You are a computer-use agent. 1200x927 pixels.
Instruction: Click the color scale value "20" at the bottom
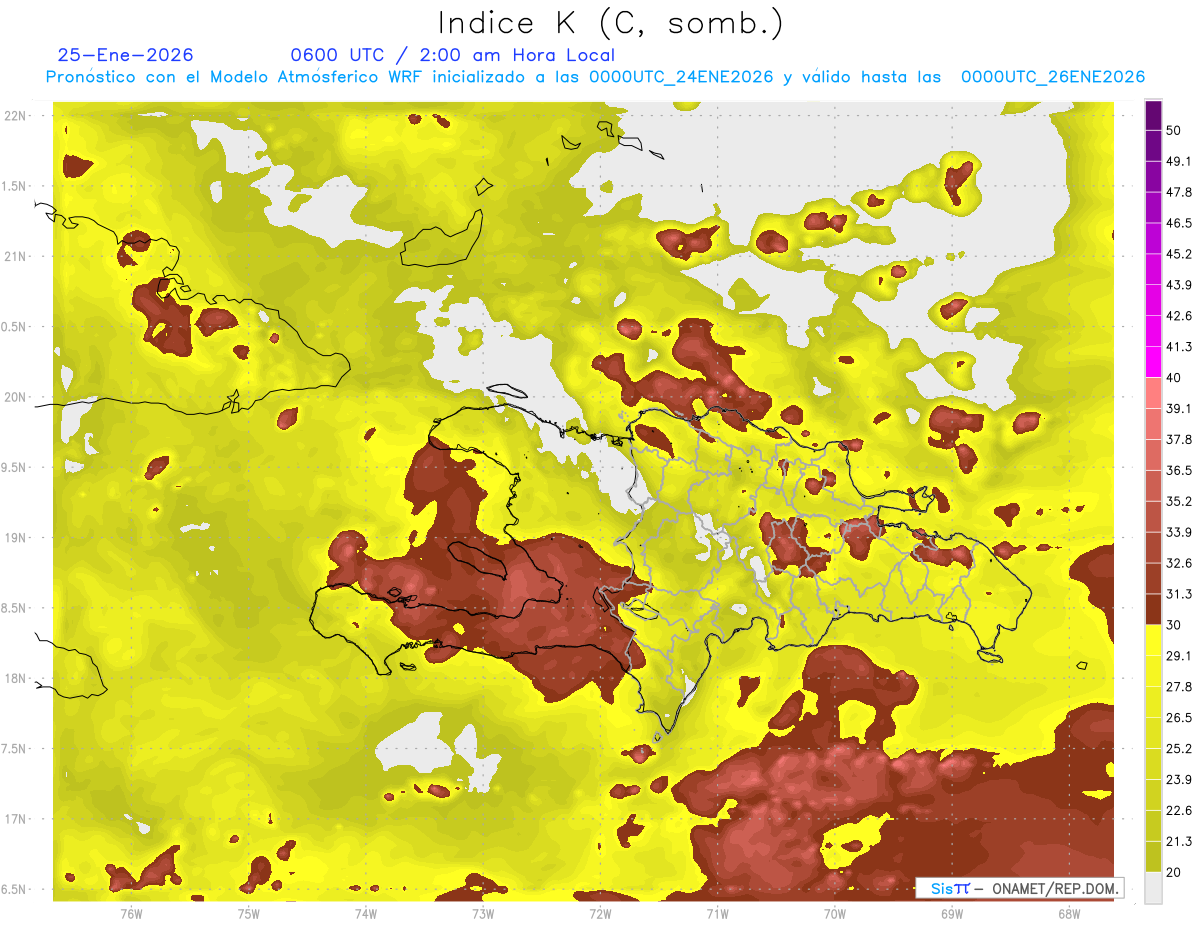click(1175, 872)
